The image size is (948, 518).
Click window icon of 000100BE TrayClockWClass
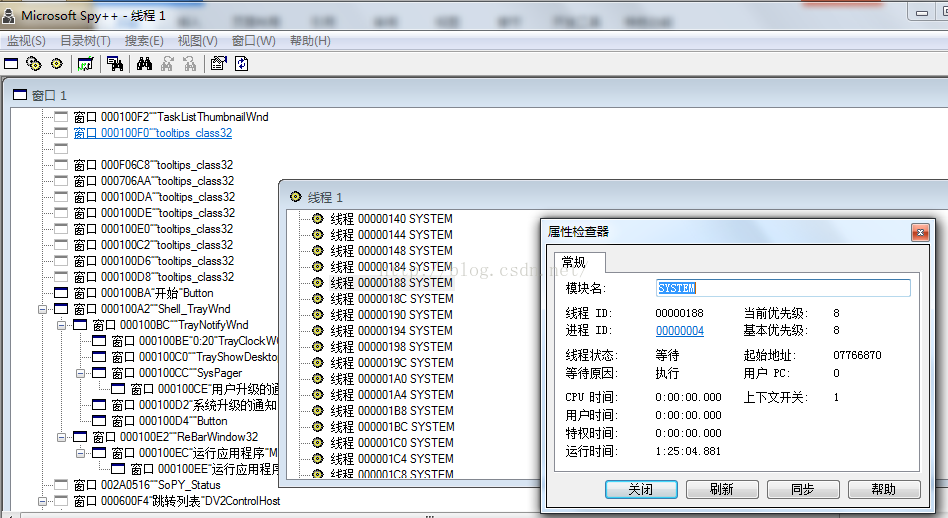click(99, 341)
